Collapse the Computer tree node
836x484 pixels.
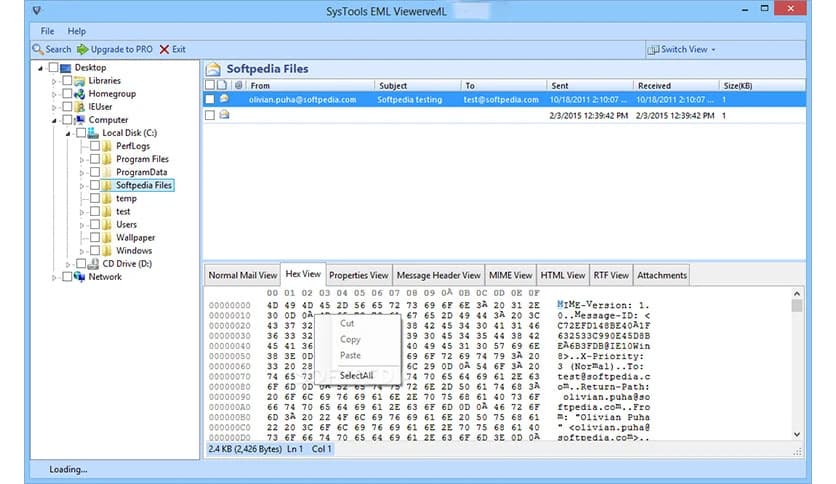pos(54,121)
